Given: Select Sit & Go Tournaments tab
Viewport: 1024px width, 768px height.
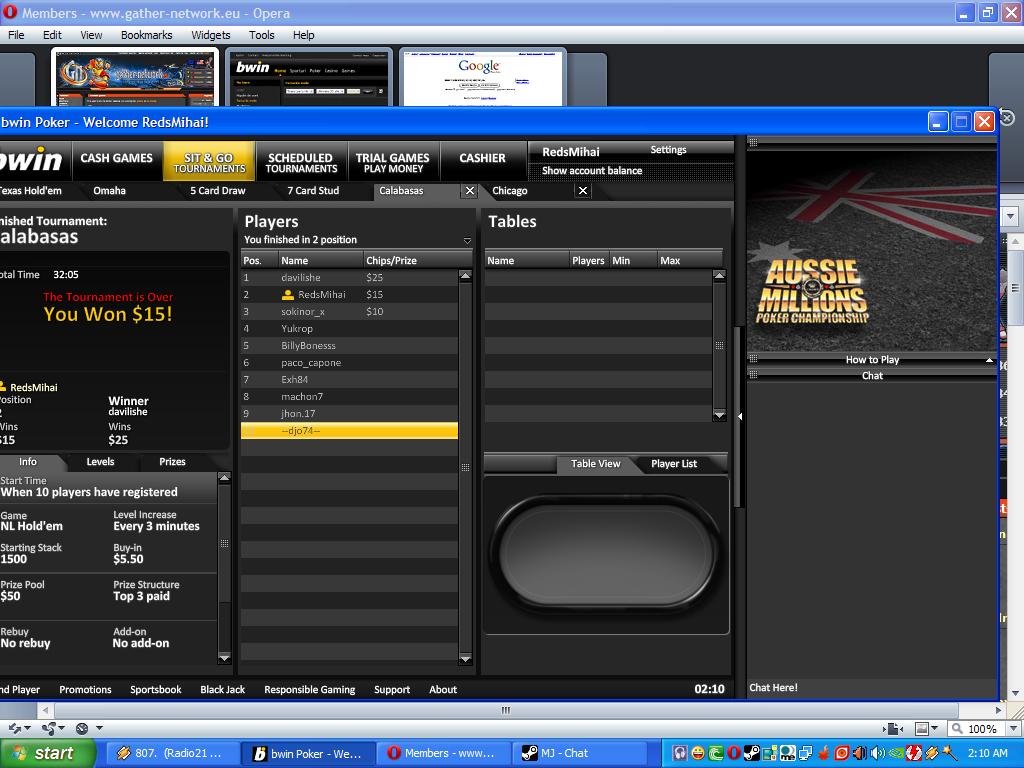Looking at the screenshot, I should (209, 162).
